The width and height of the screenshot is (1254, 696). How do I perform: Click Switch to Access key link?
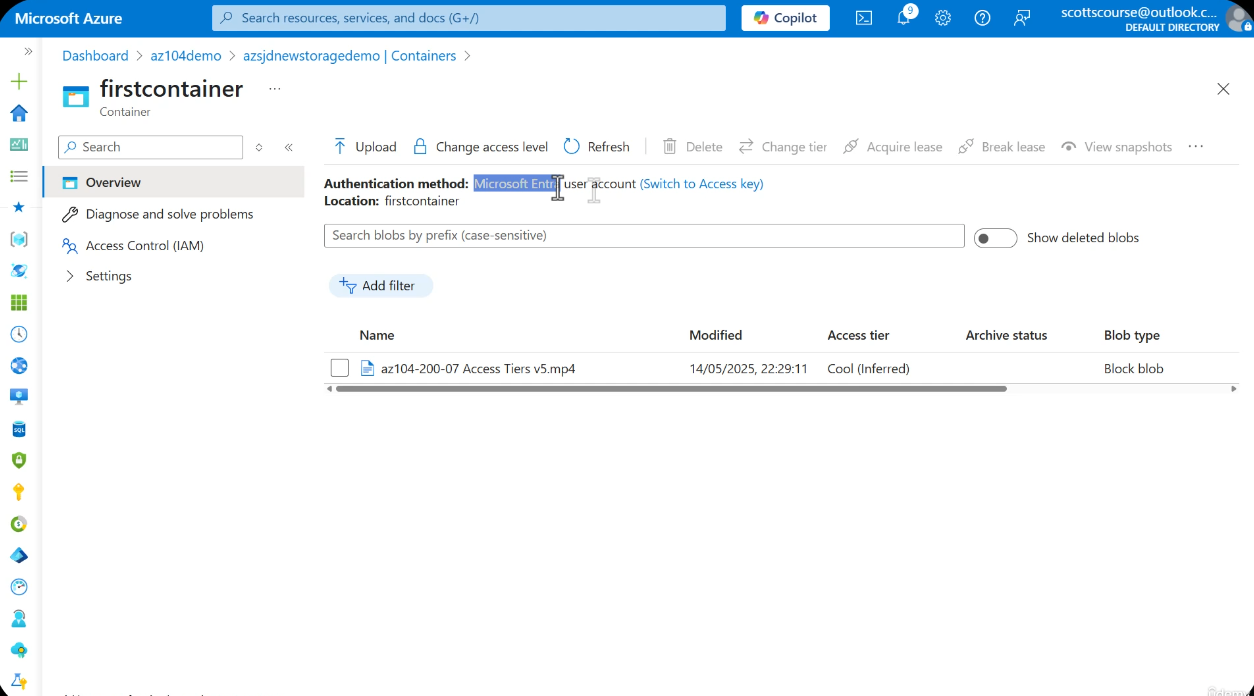[701, 183]
